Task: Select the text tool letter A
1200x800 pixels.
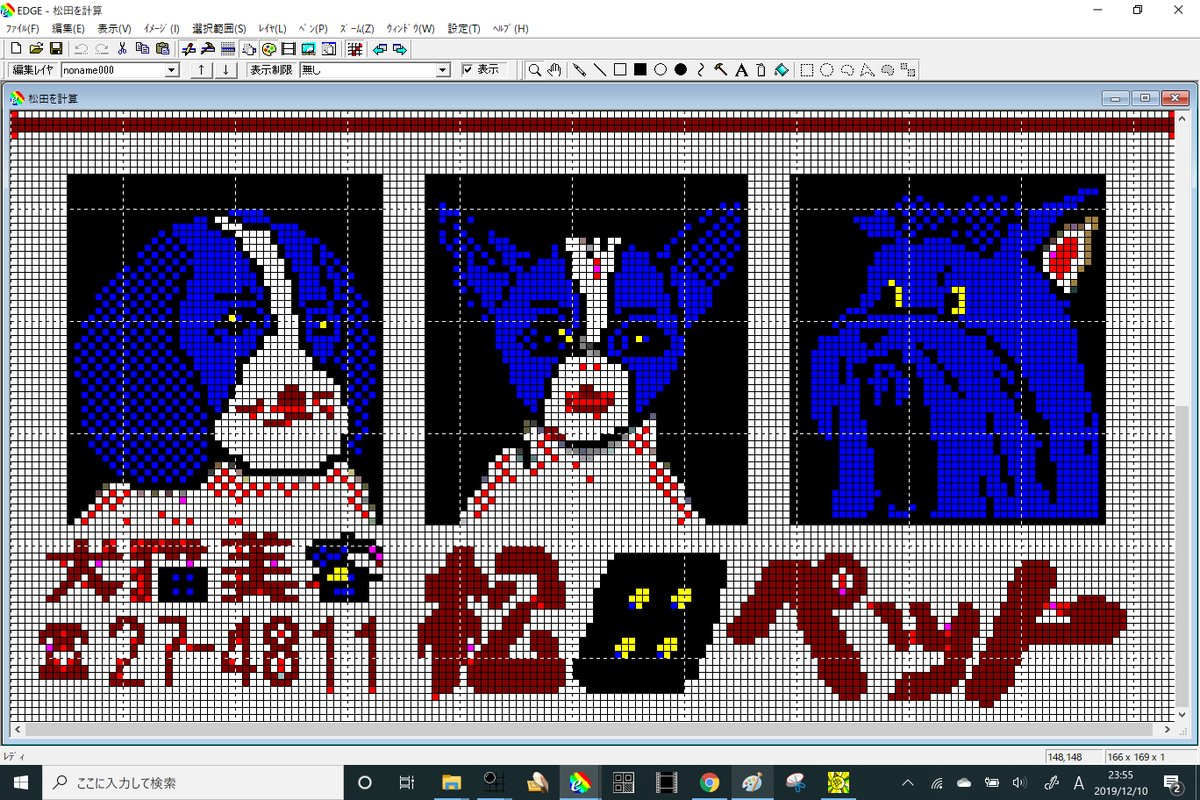Action: [x=741, y=70]
